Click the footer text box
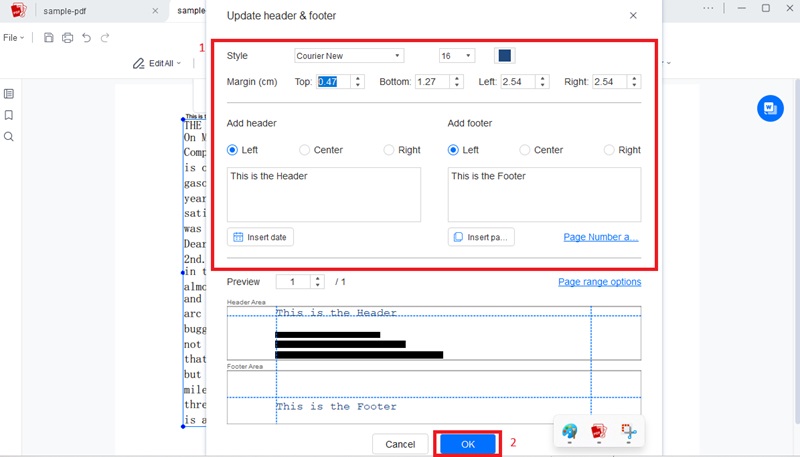Screen dimensions: 800x457 544,194
